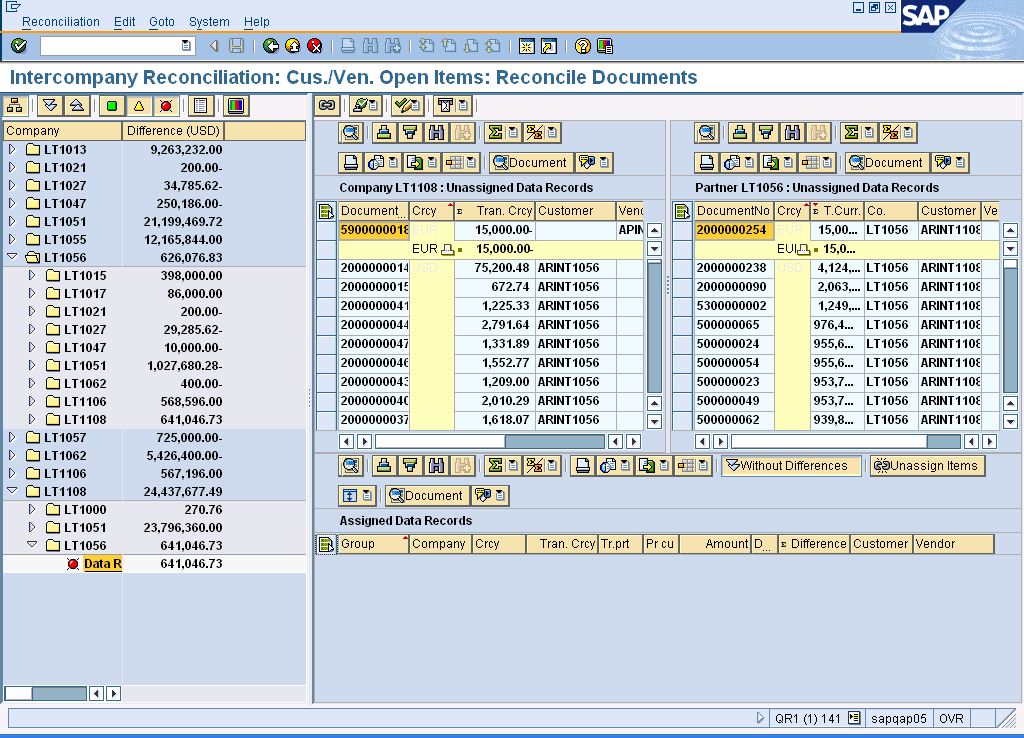Expand LT1051 subfolder with 1,027,680.28- difference

[x=32, y=365]
